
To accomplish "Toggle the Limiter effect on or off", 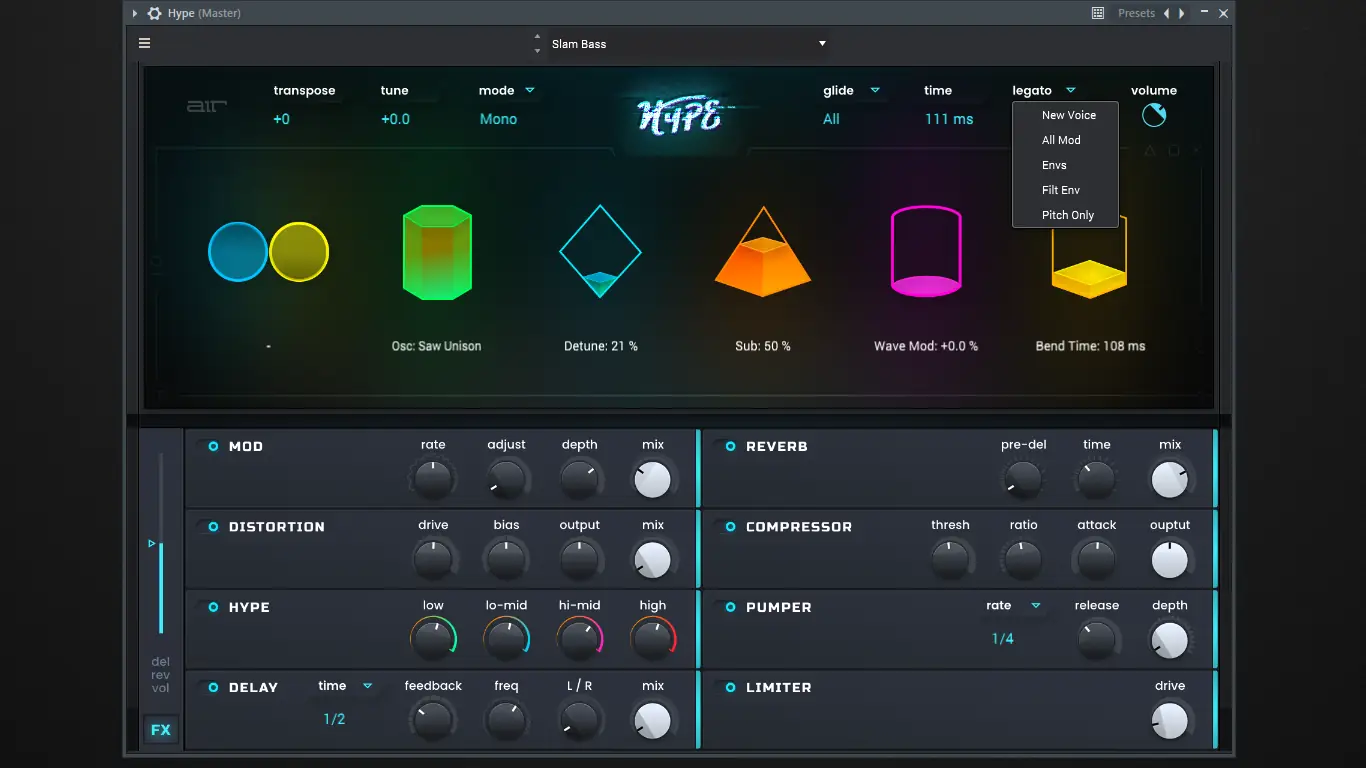I will [x=730, y=687].
